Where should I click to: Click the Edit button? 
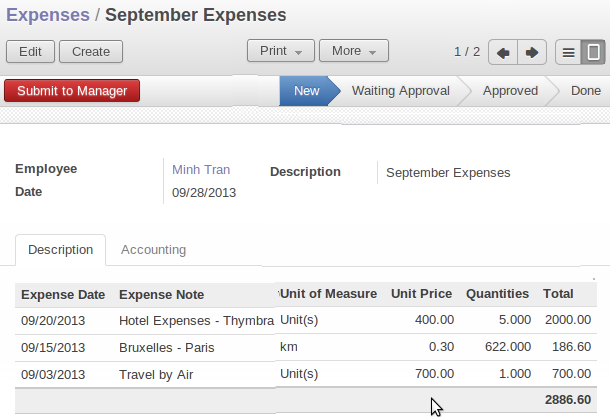coord(30,51)
